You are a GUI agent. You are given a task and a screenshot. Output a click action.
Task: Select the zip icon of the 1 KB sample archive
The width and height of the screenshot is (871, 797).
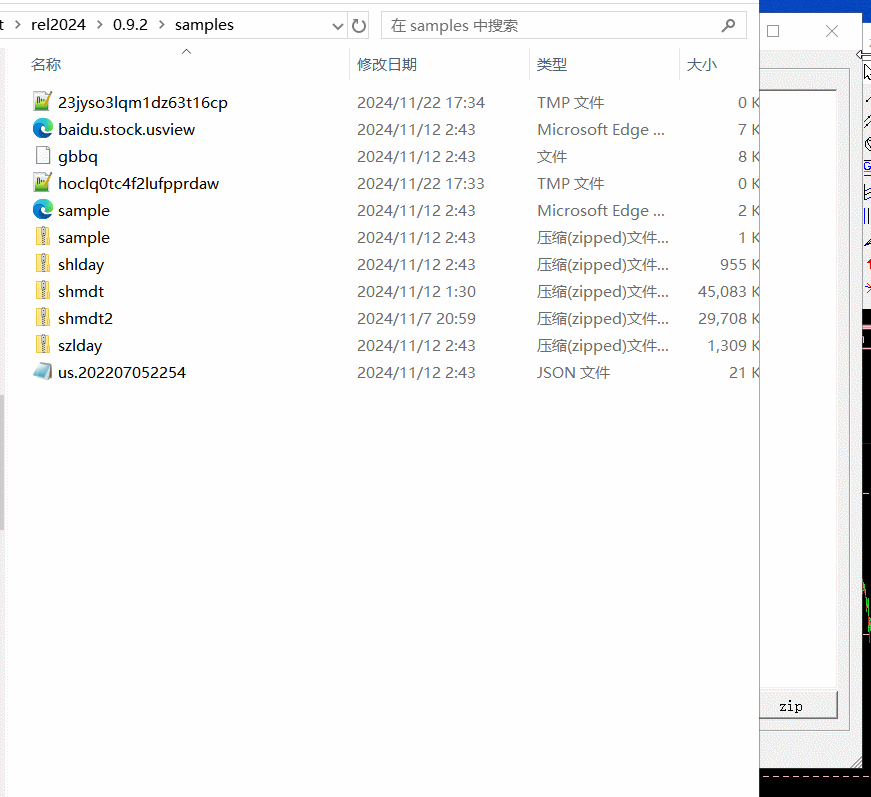pos(42,237)
